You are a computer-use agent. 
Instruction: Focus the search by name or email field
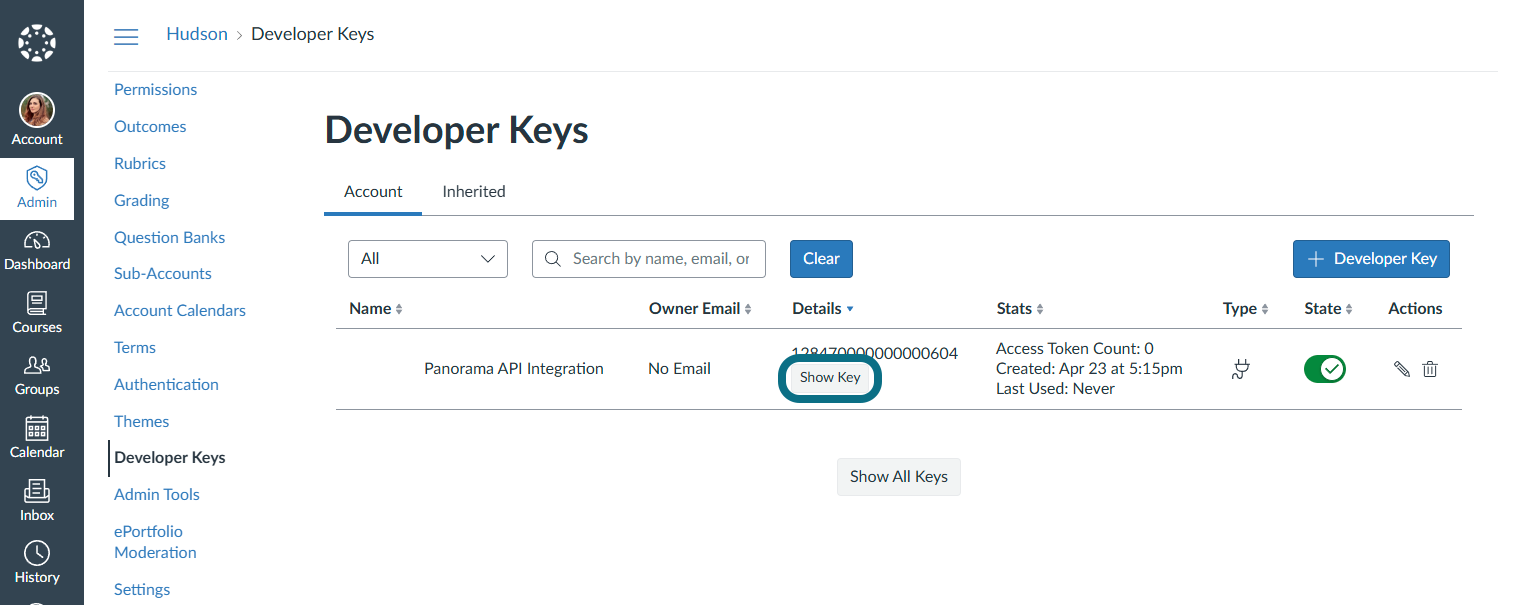pyautogui.click(x=649, y=258)
